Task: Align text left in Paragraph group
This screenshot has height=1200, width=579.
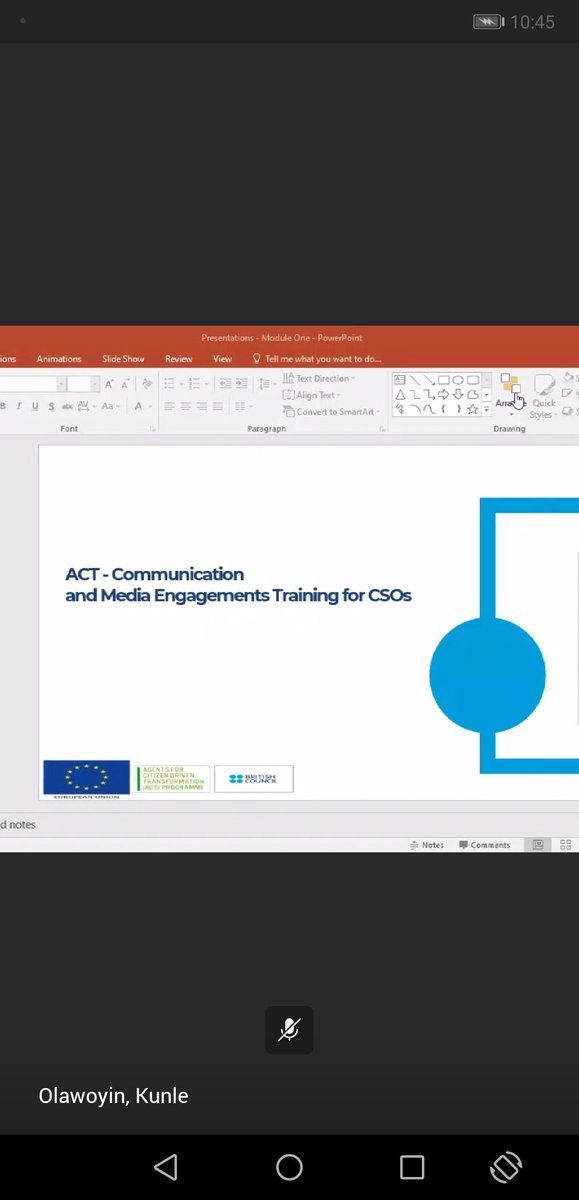Action: (x=170, y=406)
